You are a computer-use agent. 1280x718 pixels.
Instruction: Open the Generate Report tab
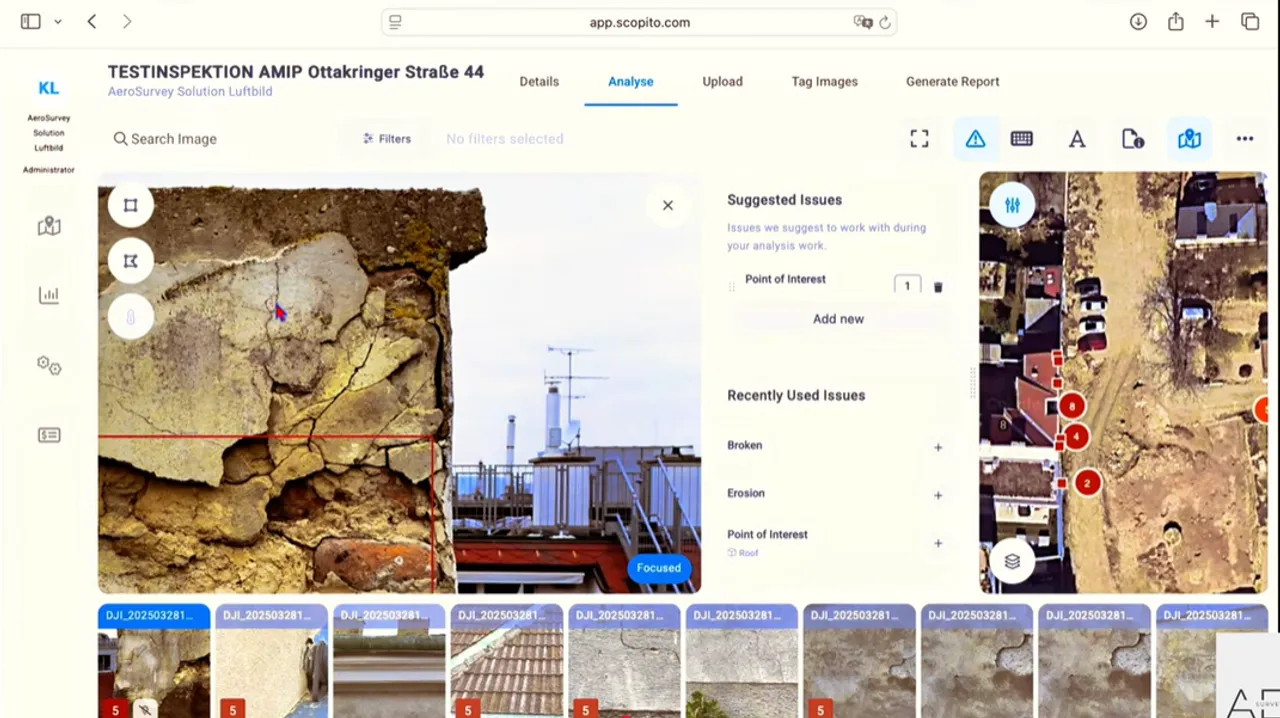click(952, 82)
